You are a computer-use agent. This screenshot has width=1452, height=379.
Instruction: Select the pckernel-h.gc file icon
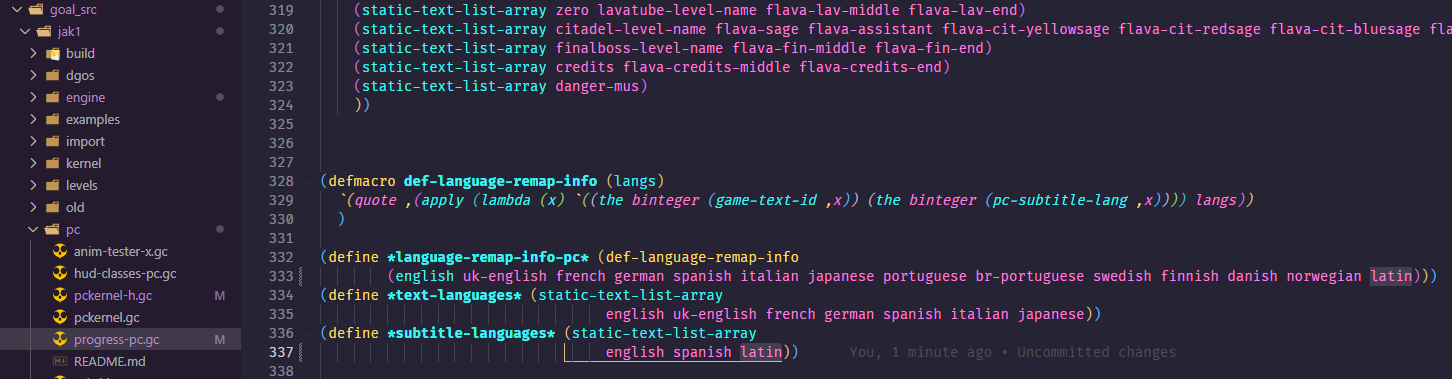(x=59, y=296)
